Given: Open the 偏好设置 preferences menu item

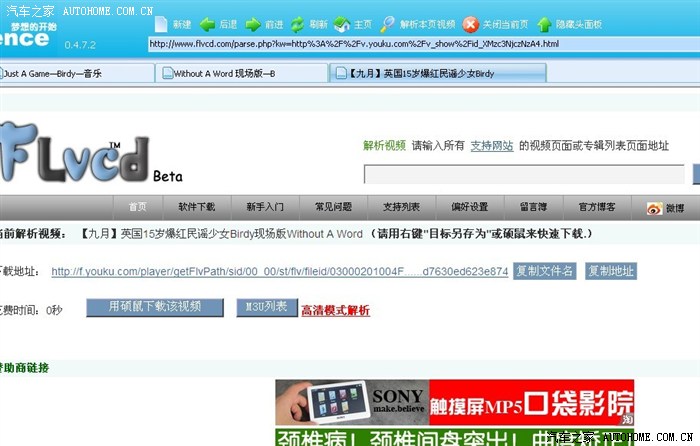Looking at the screenshot, I should [x=469, y=207].
